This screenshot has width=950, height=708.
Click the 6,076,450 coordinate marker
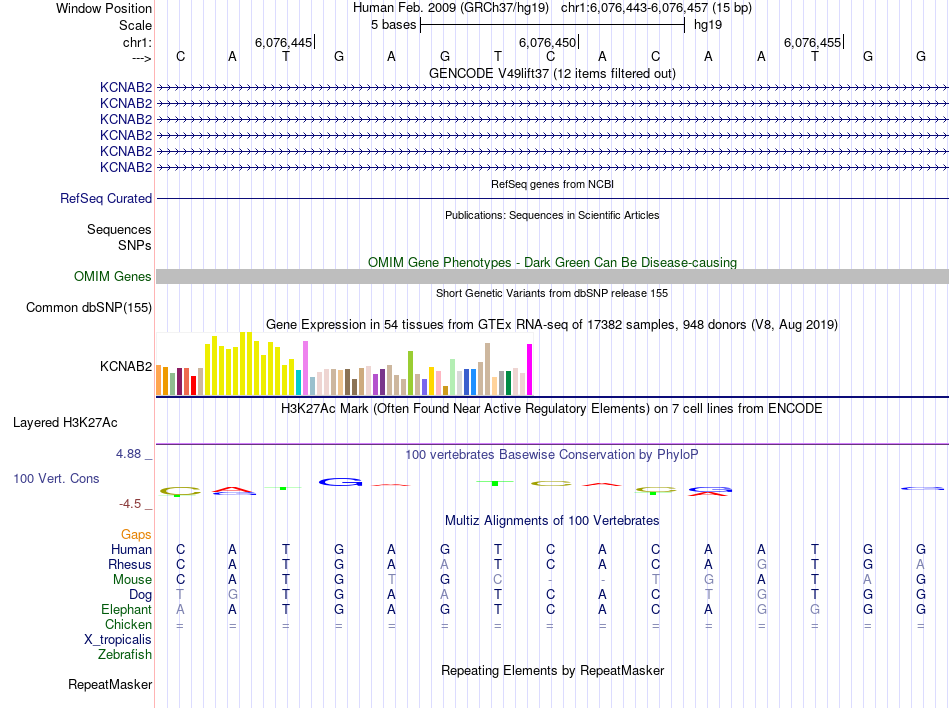548,42
